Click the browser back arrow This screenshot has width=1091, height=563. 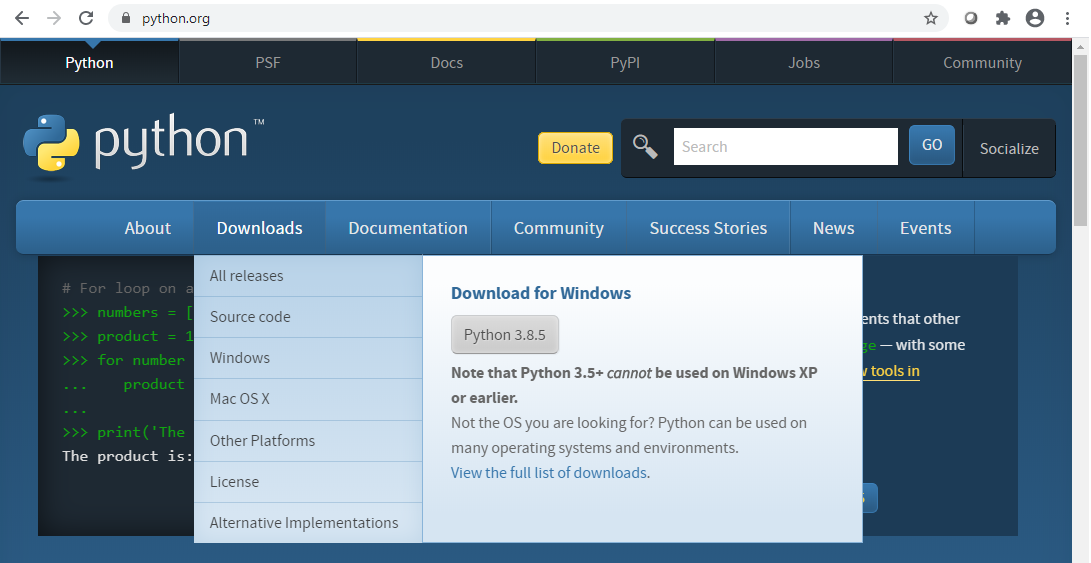(x=22, y=18)
